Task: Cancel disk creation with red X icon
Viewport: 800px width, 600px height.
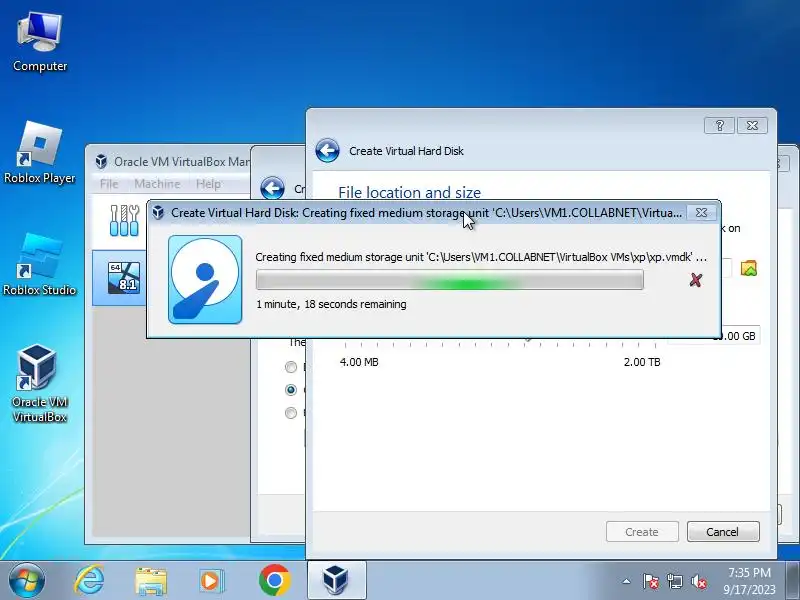Action: click(x=695, y=280)
